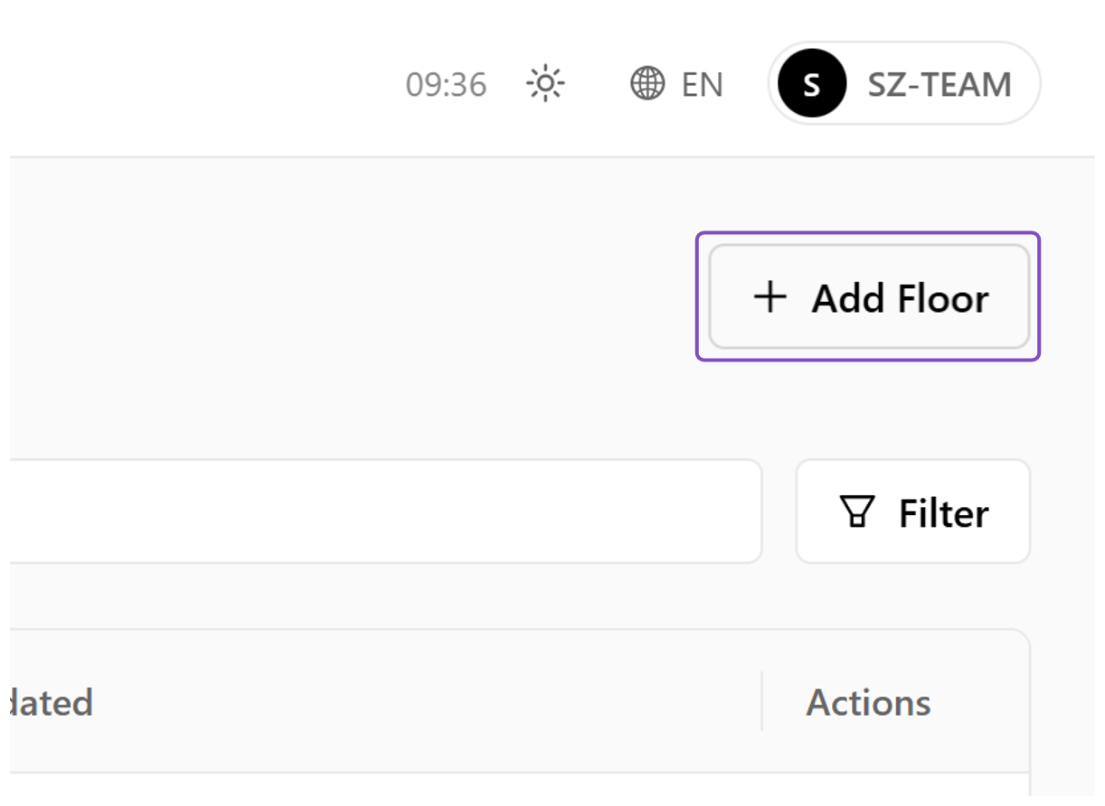The image size is (1105, 806).
Task: Click the divider before Actions column
Action: click(762, 701)
